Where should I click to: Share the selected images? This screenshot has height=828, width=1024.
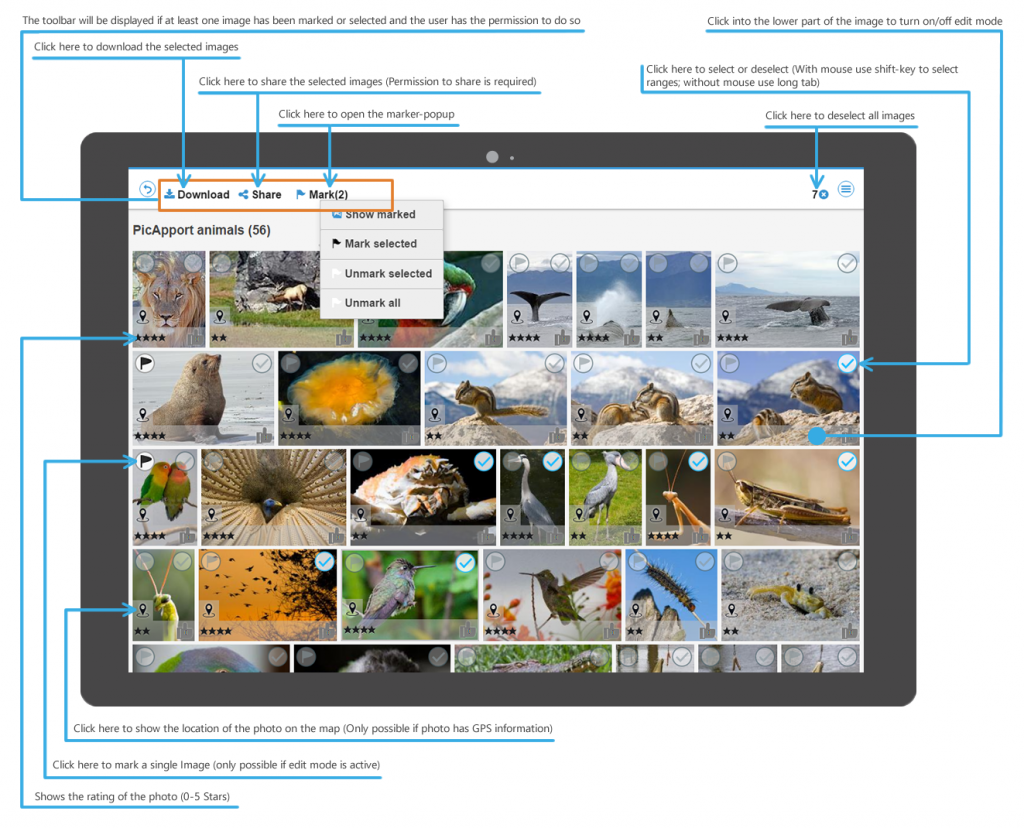[260, 195]
